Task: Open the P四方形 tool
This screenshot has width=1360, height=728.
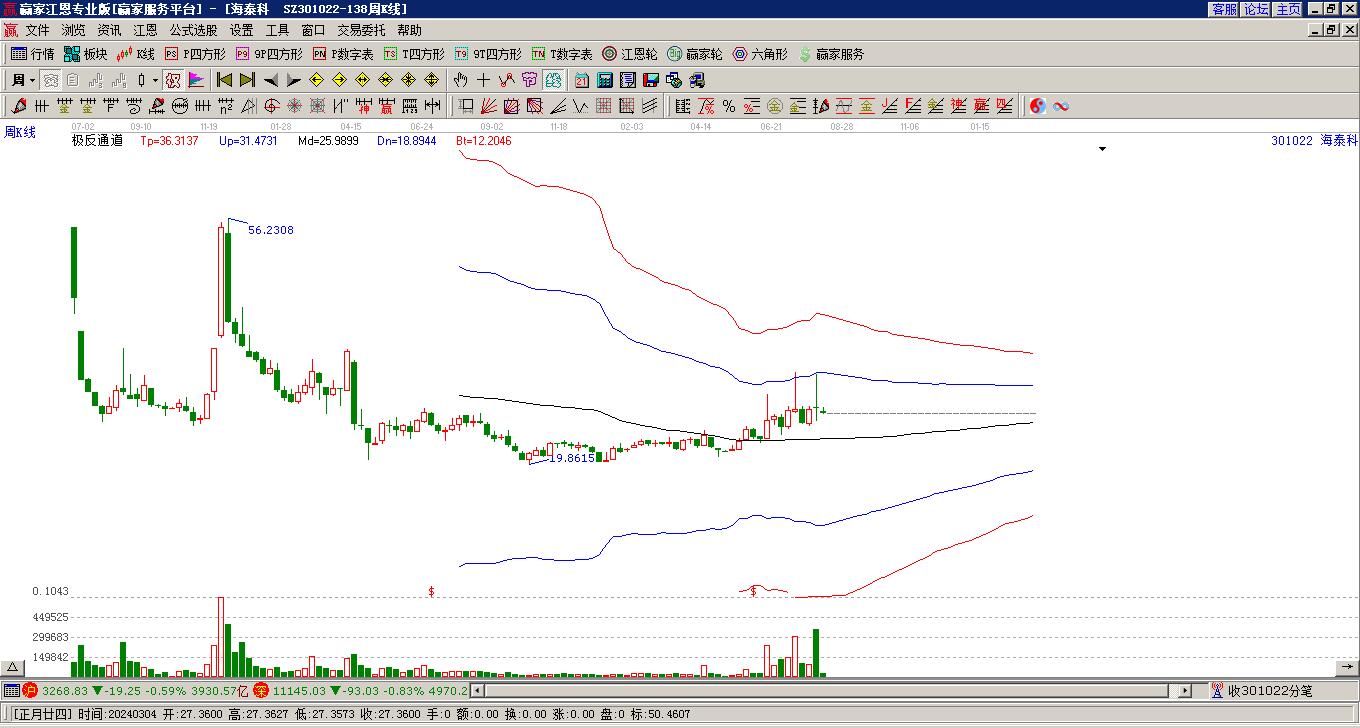Action: point(195,54)
